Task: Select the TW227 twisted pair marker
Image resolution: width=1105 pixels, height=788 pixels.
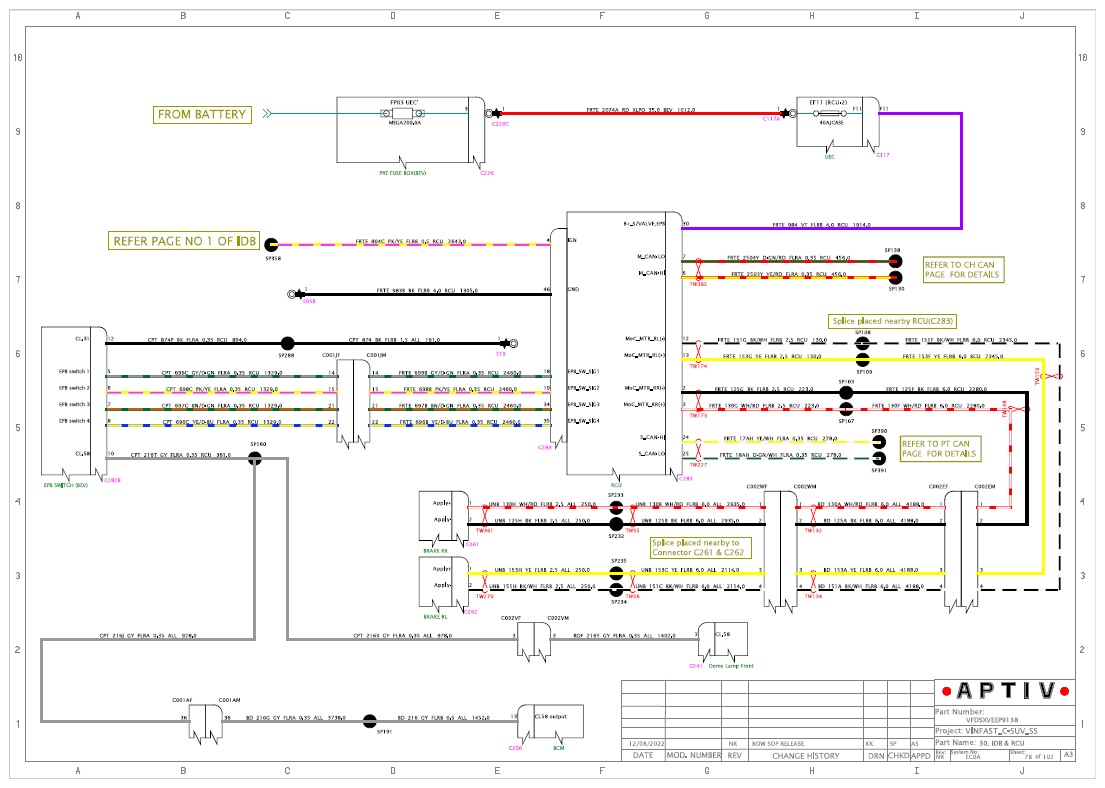Action: (698, 450)
